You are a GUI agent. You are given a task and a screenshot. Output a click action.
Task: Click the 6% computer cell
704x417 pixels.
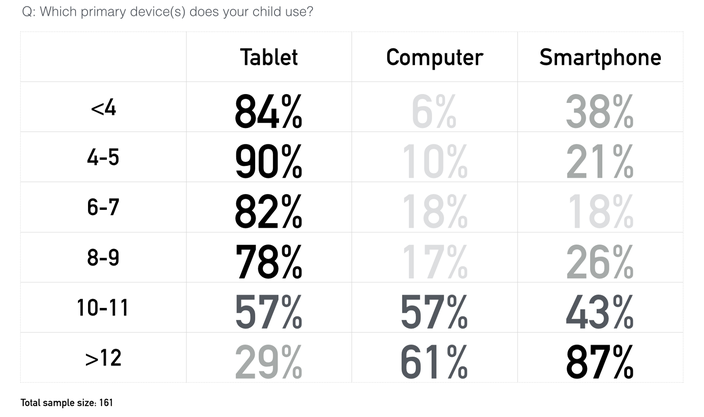tap(434, 112)
